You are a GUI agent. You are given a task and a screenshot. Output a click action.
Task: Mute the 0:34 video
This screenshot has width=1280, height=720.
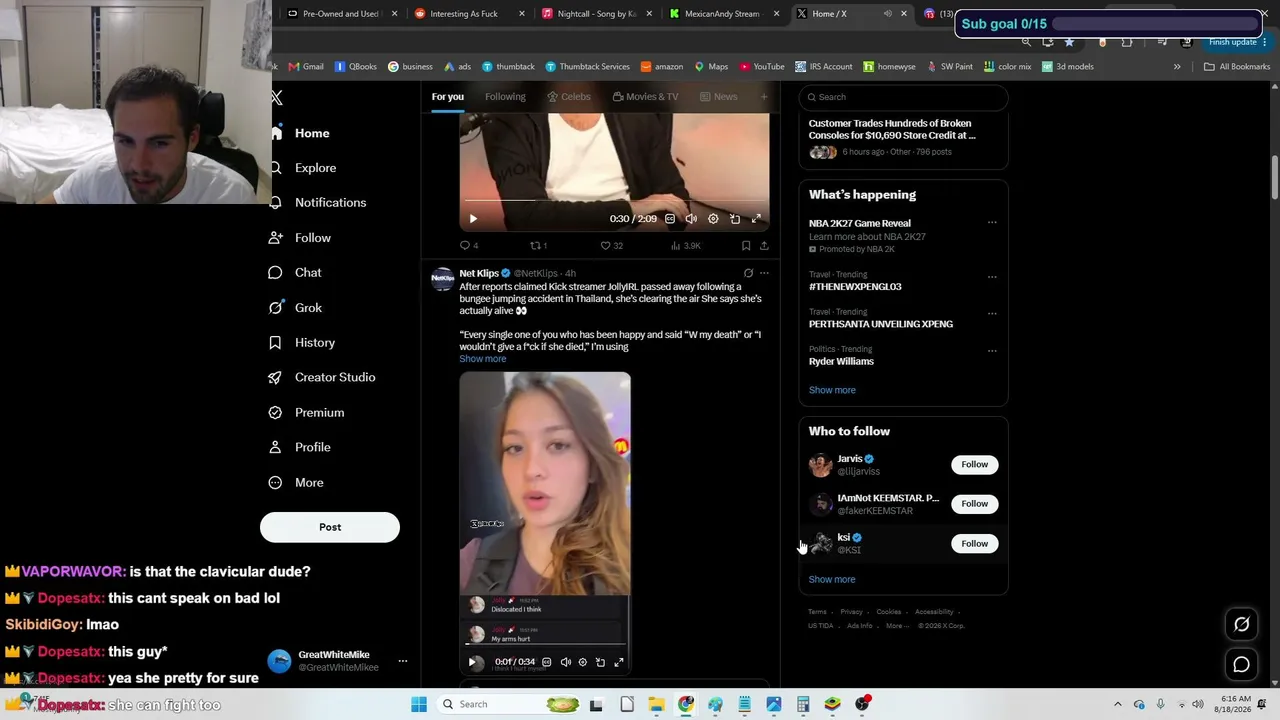tap(566, 662)
